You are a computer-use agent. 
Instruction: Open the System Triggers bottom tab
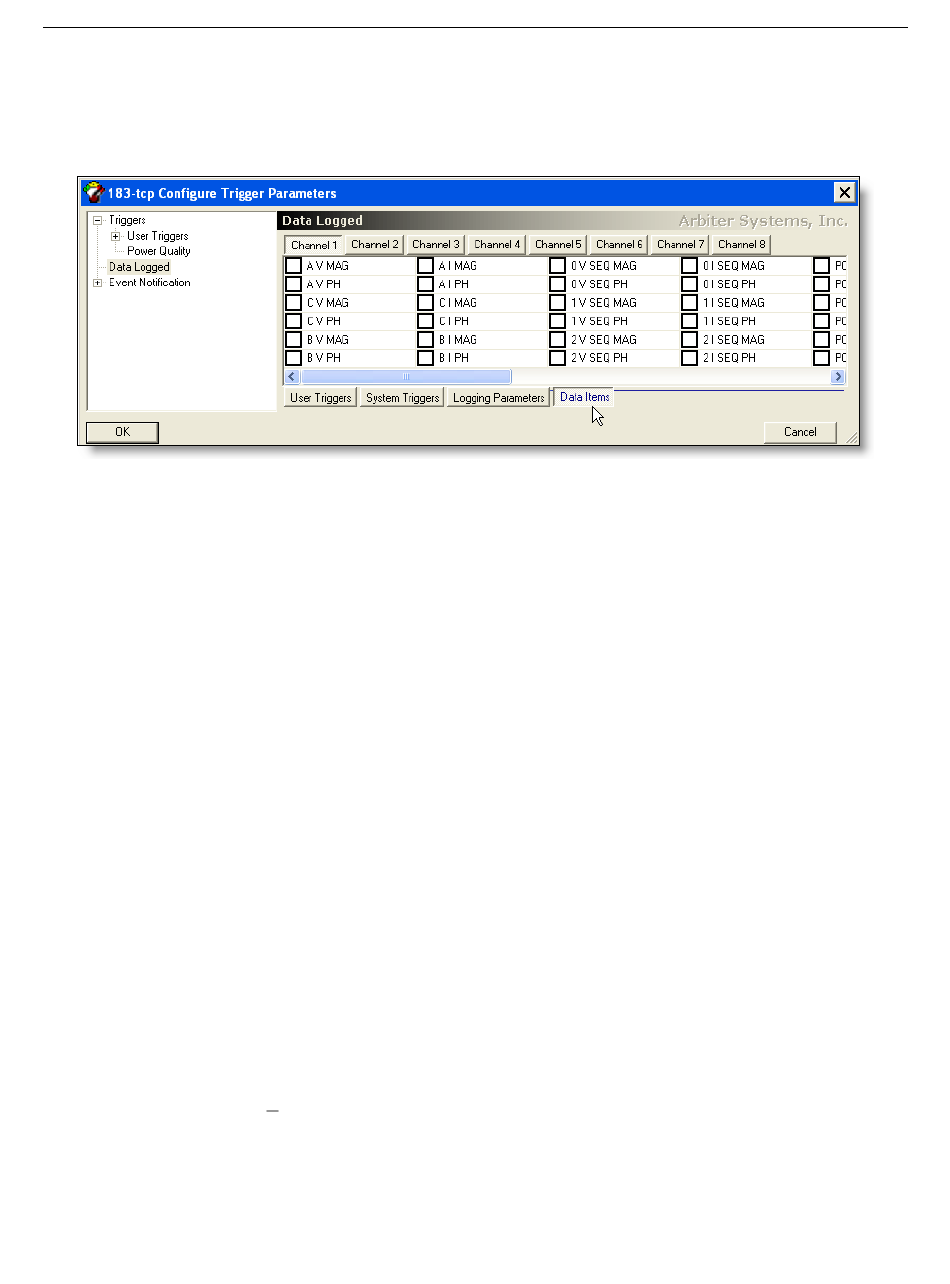[x=402, y=398]
